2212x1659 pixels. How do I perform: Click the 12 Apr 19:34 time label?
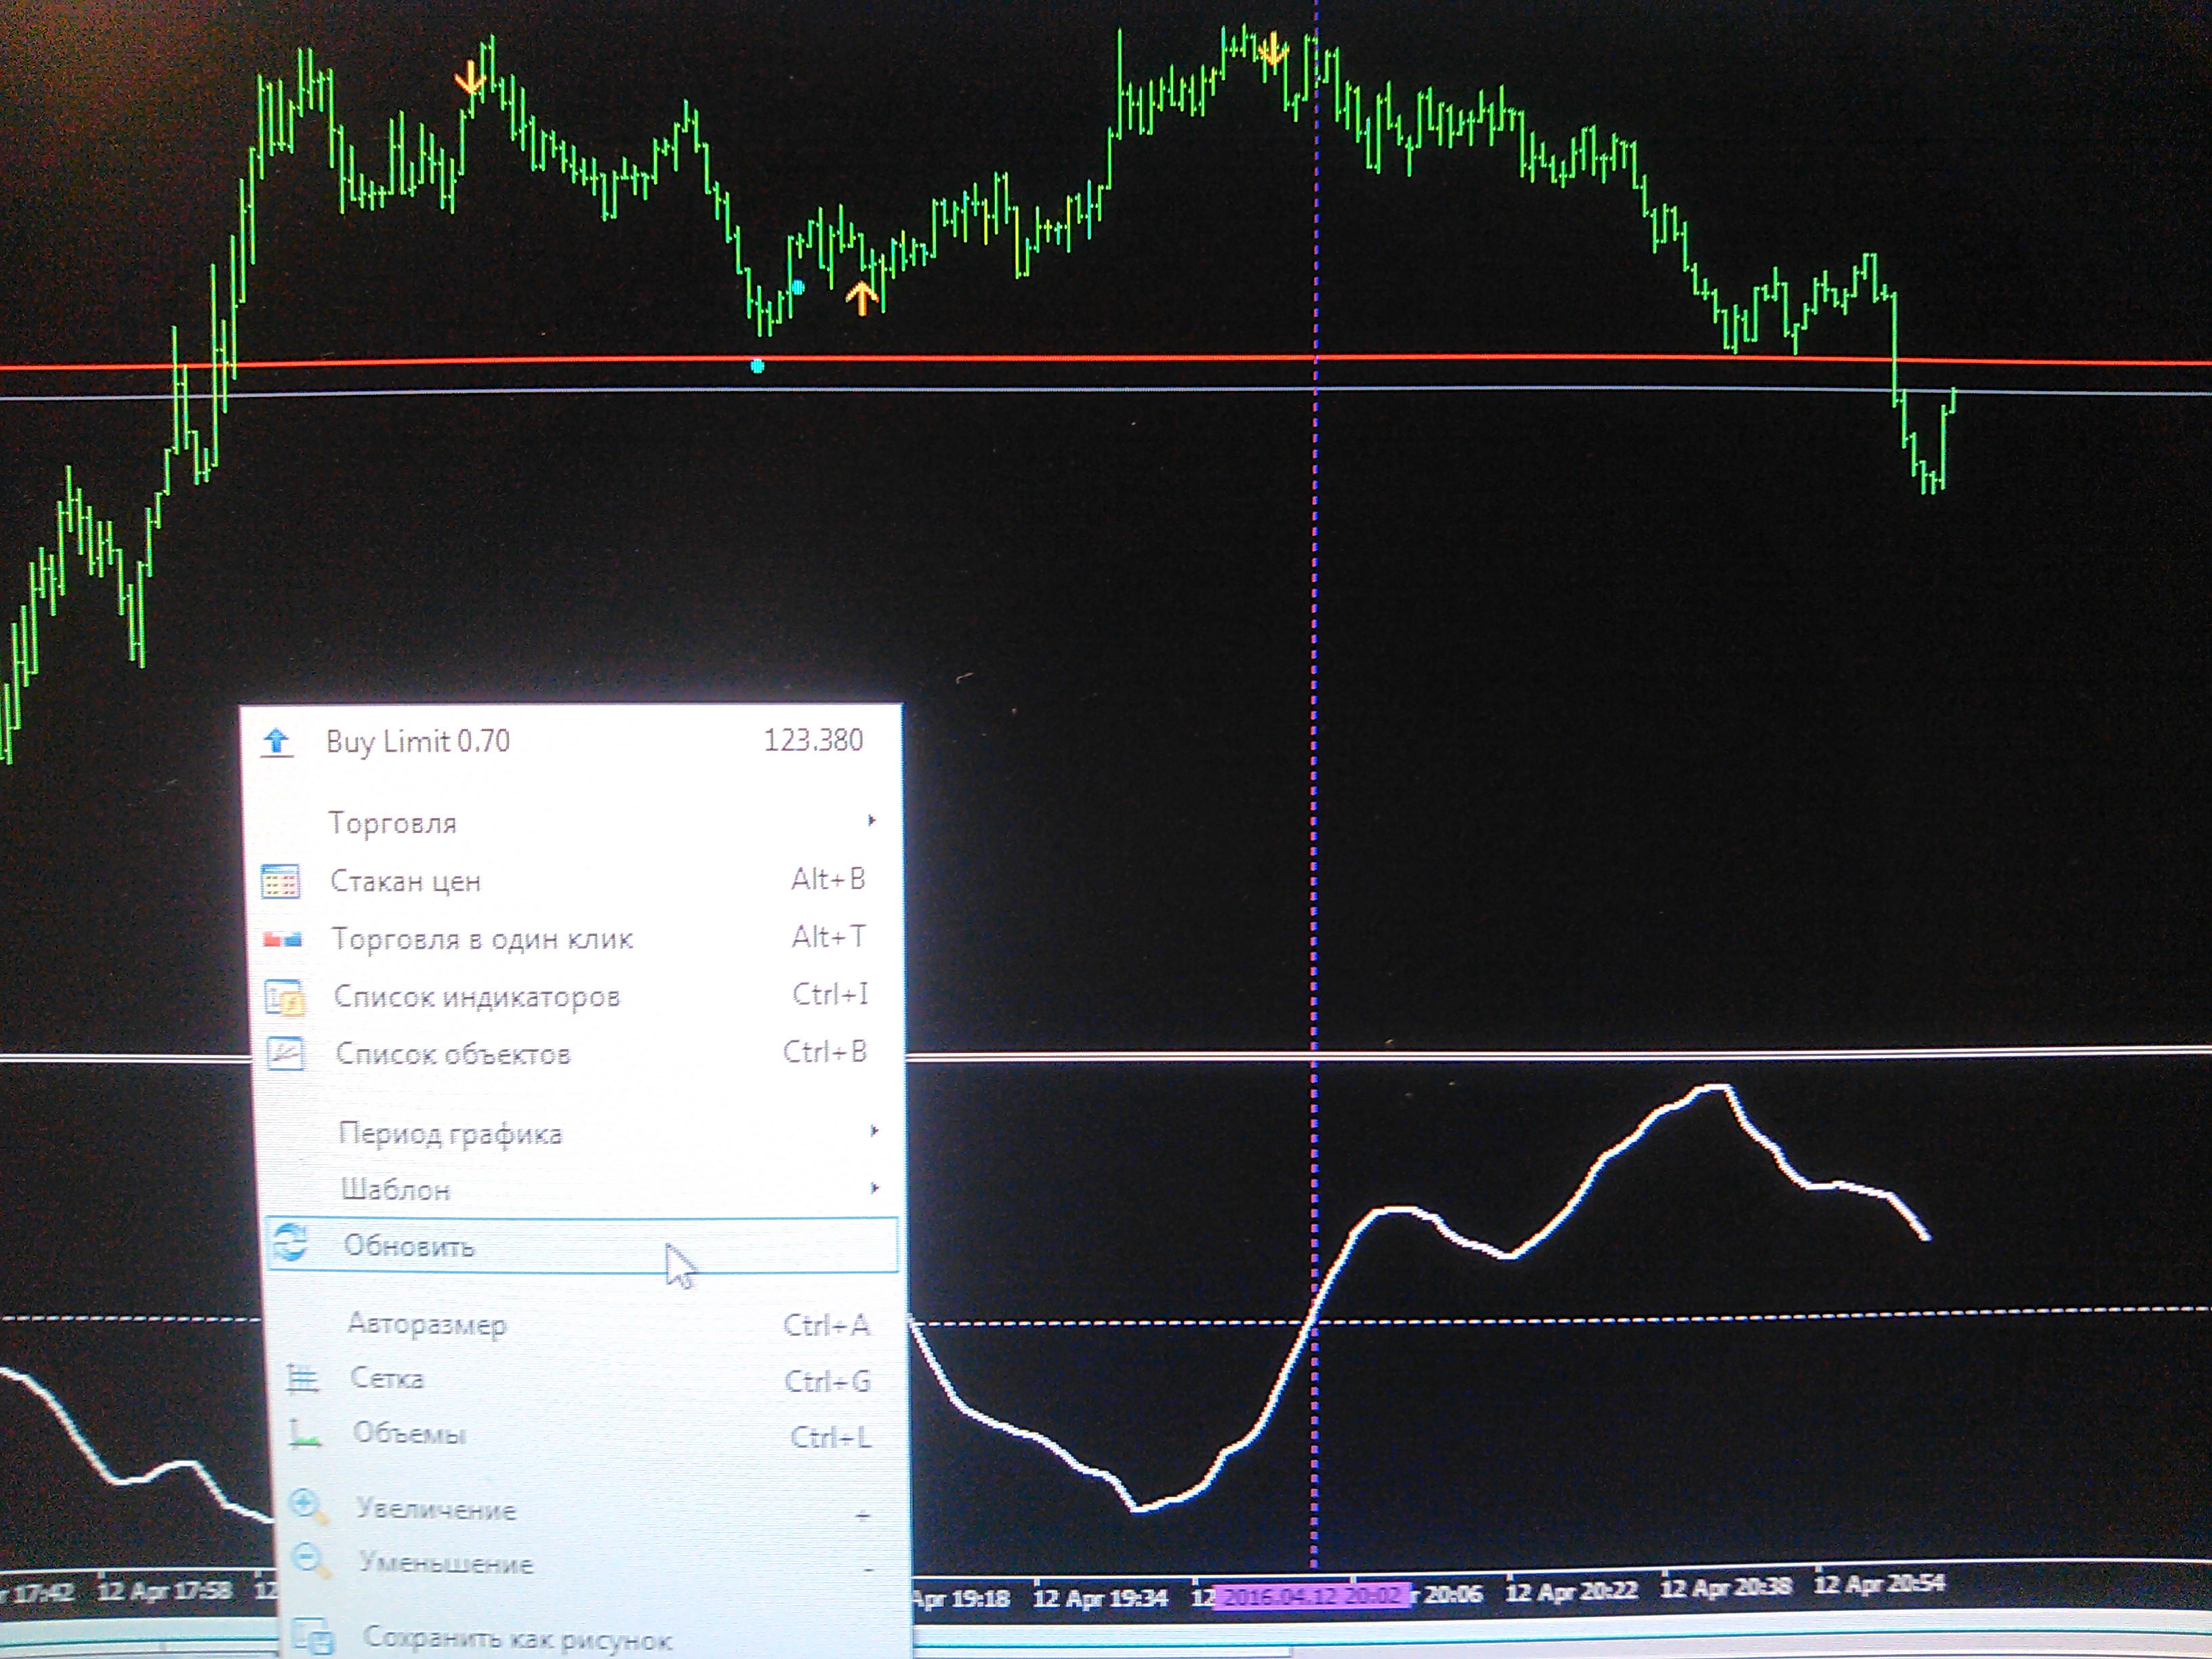tap(1100, 1597)
